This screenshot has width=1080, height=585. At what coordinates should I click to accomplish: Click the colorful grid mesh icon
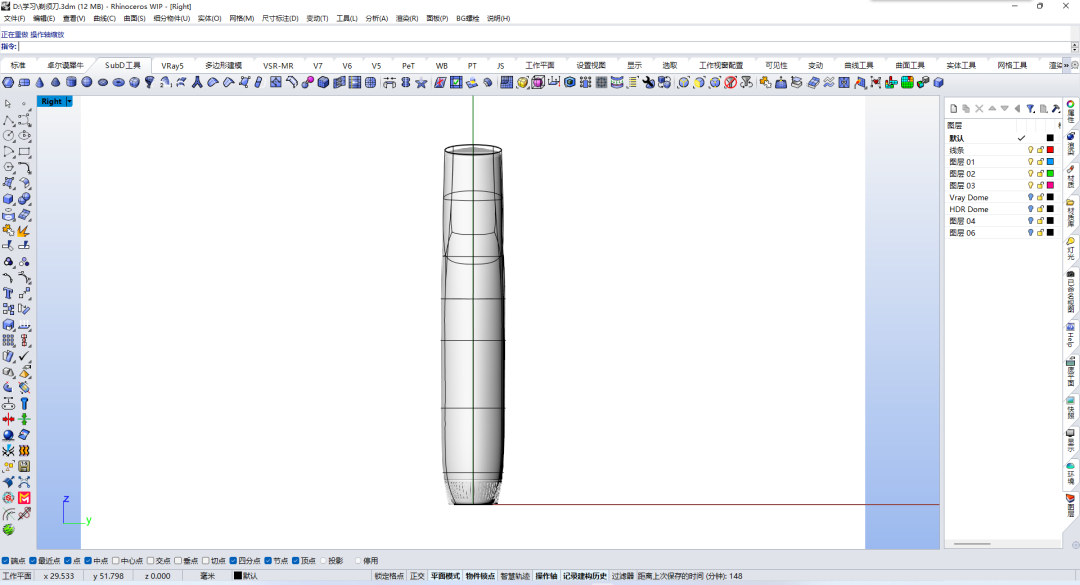click(x=907, y=83)
